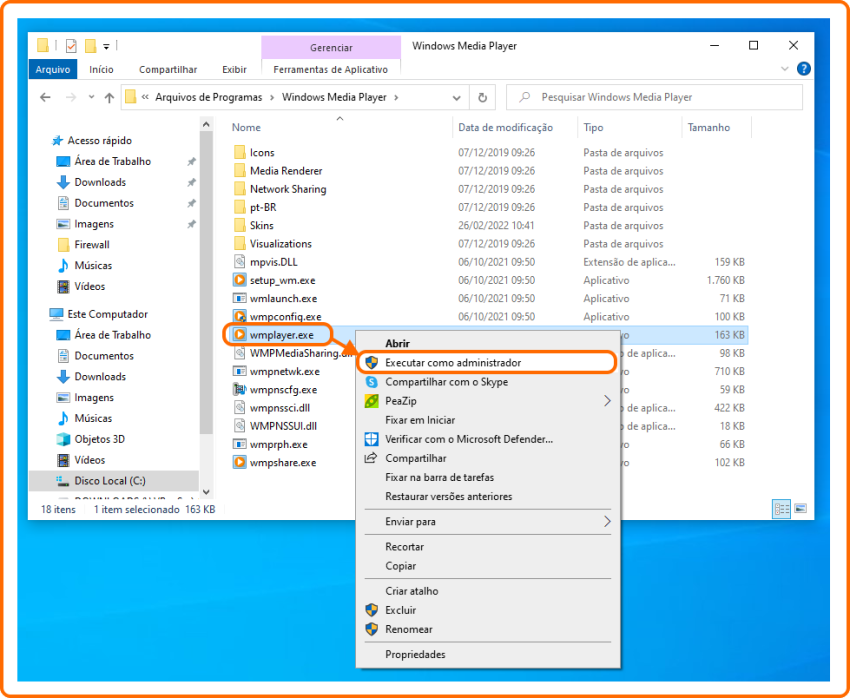Sort by the Tipo column header

594,127
